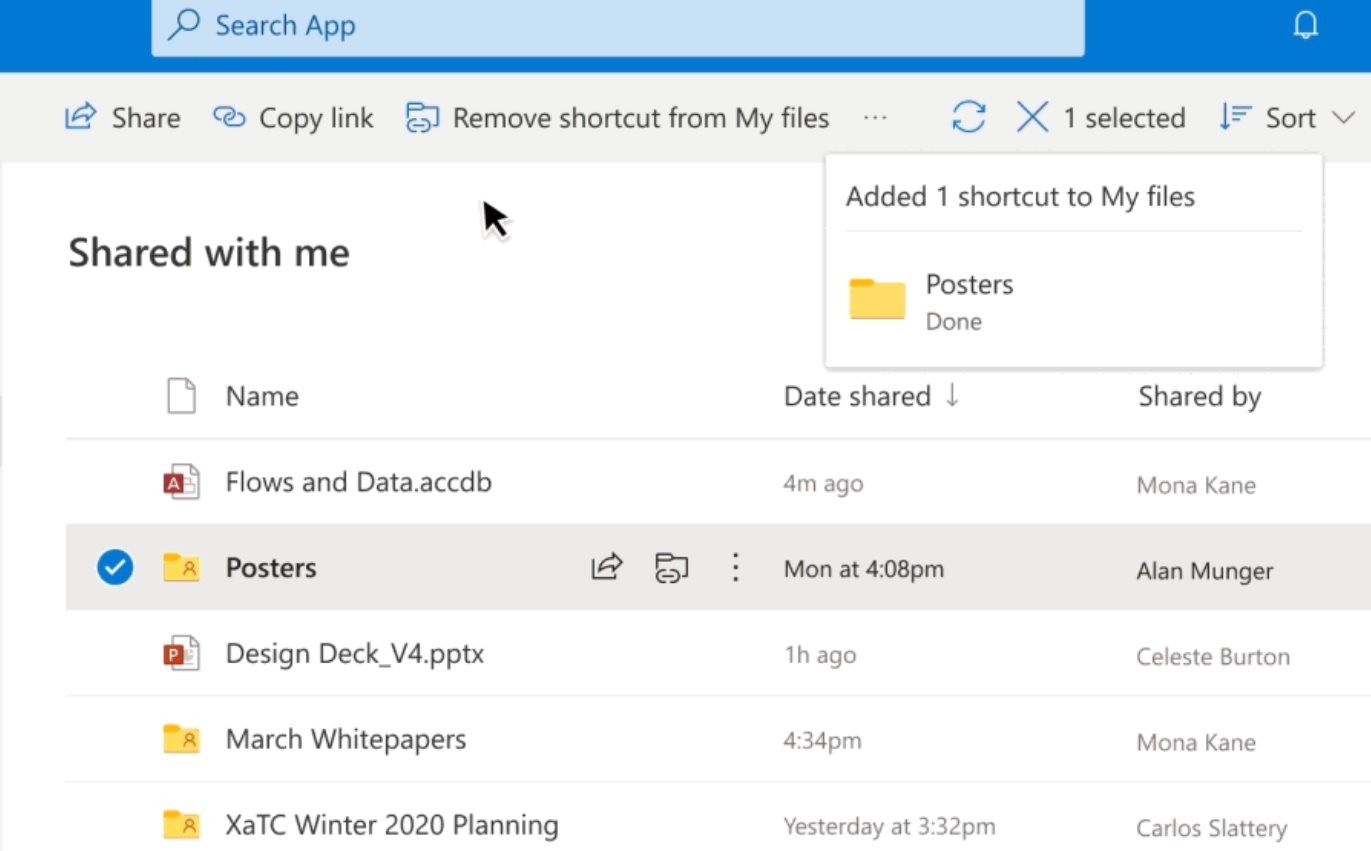Click the Share arrow icon in toolbar
1371x851 pixels.
click(81, 118)
